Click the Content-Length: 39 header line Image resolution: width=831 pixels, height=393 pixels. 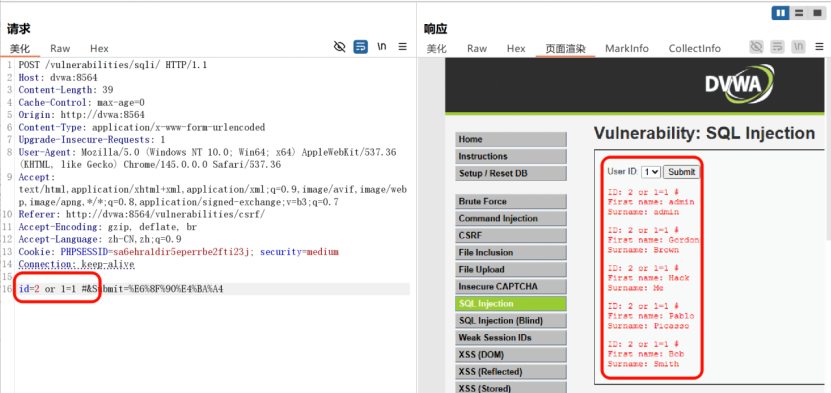66,90
